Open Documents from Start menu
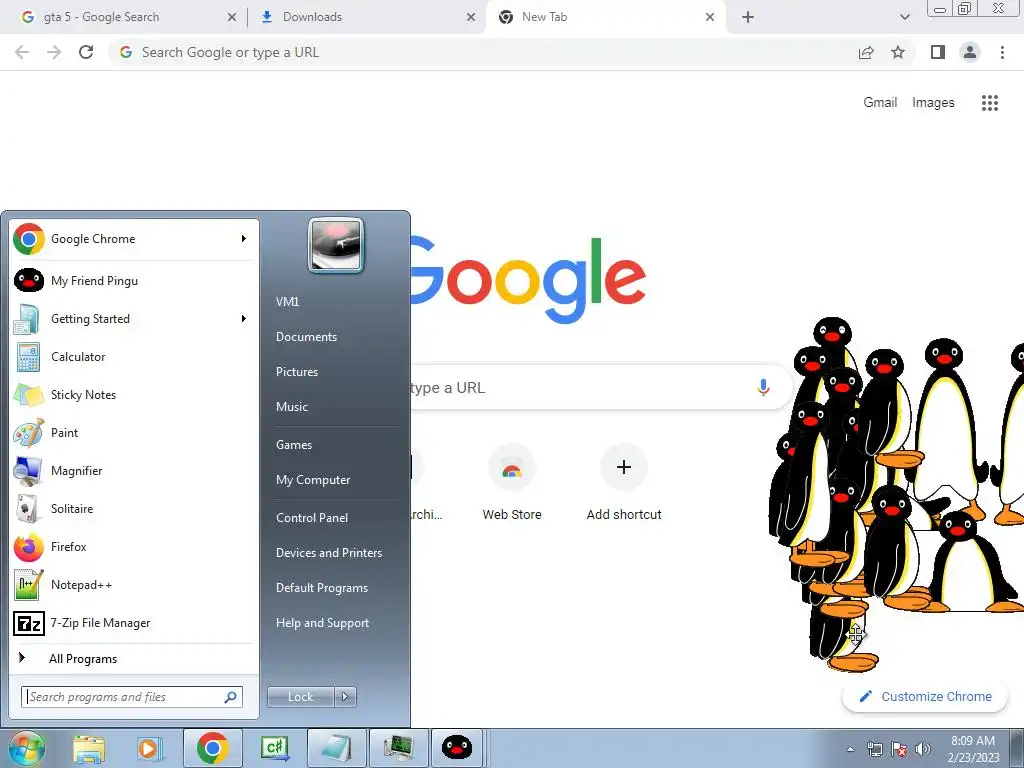The width and height of the screenshot is (1024, 768). (x=306, y=337)
